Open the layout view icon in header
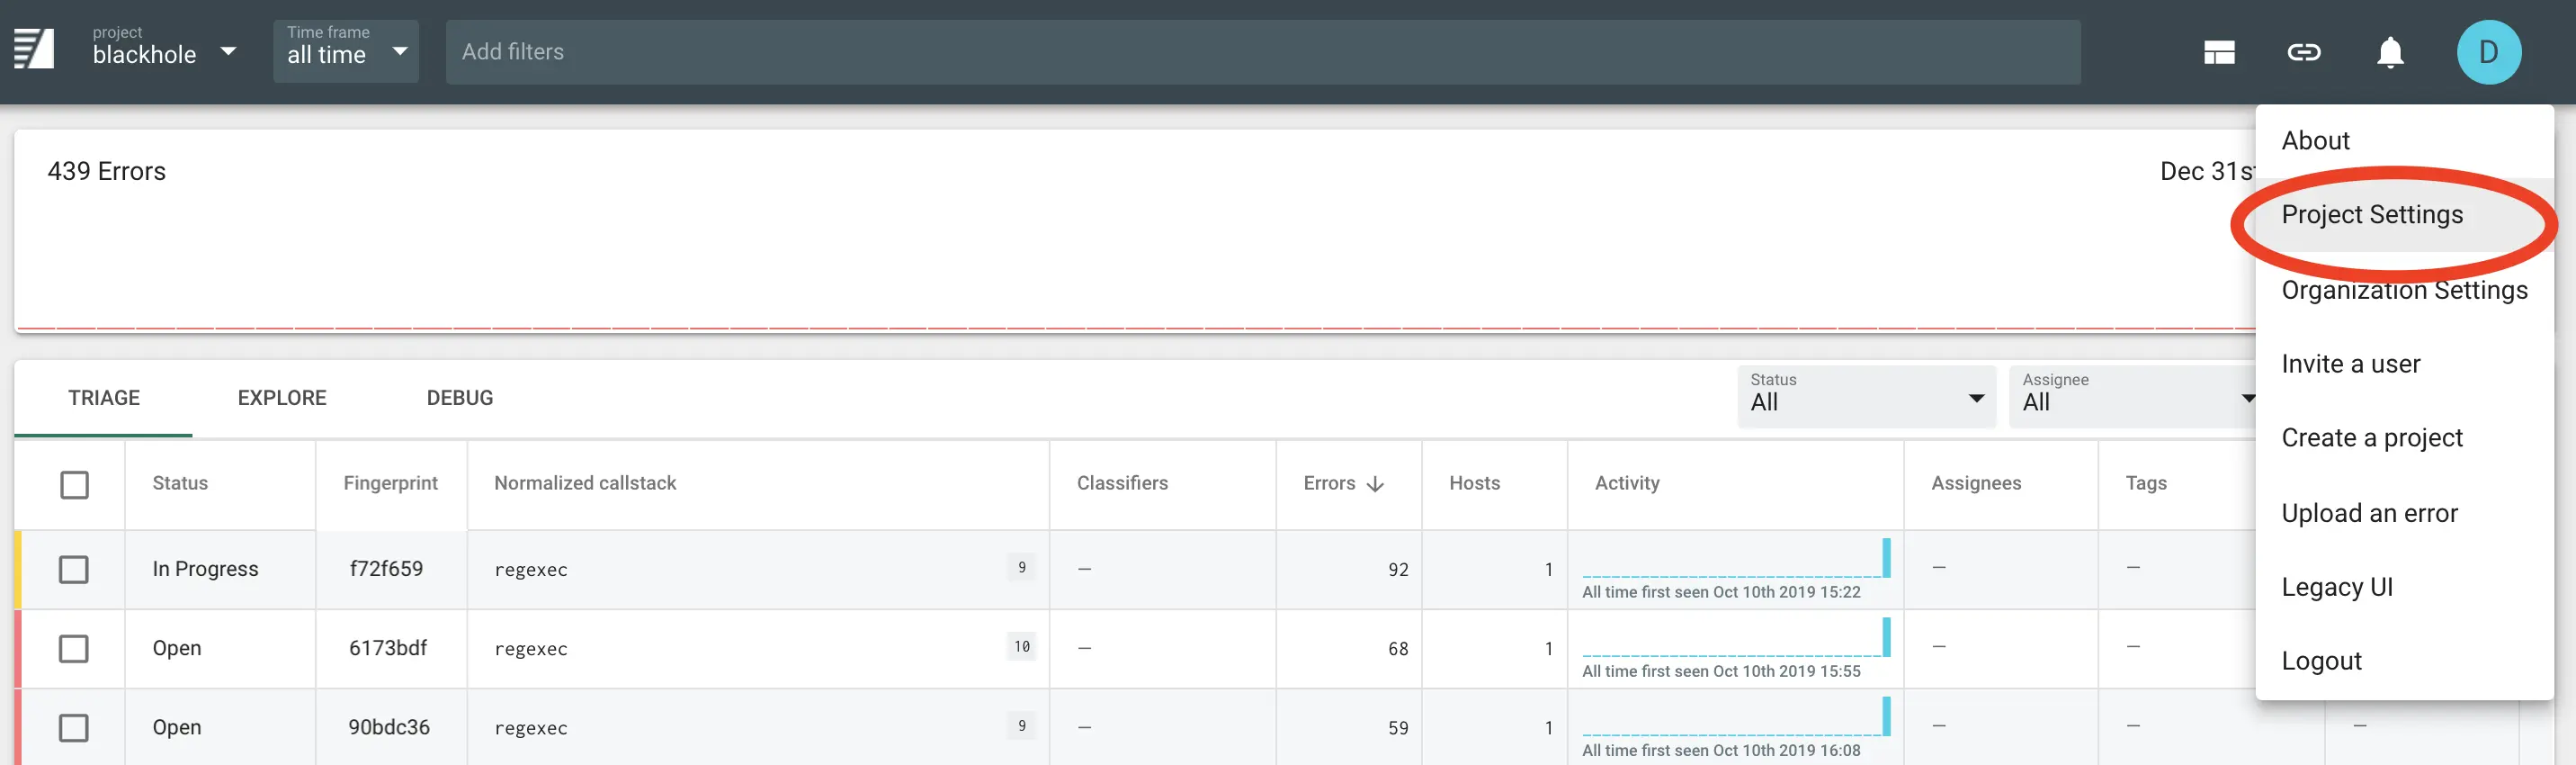This screenshot has height=765, width=2576. pos(2218,52)
